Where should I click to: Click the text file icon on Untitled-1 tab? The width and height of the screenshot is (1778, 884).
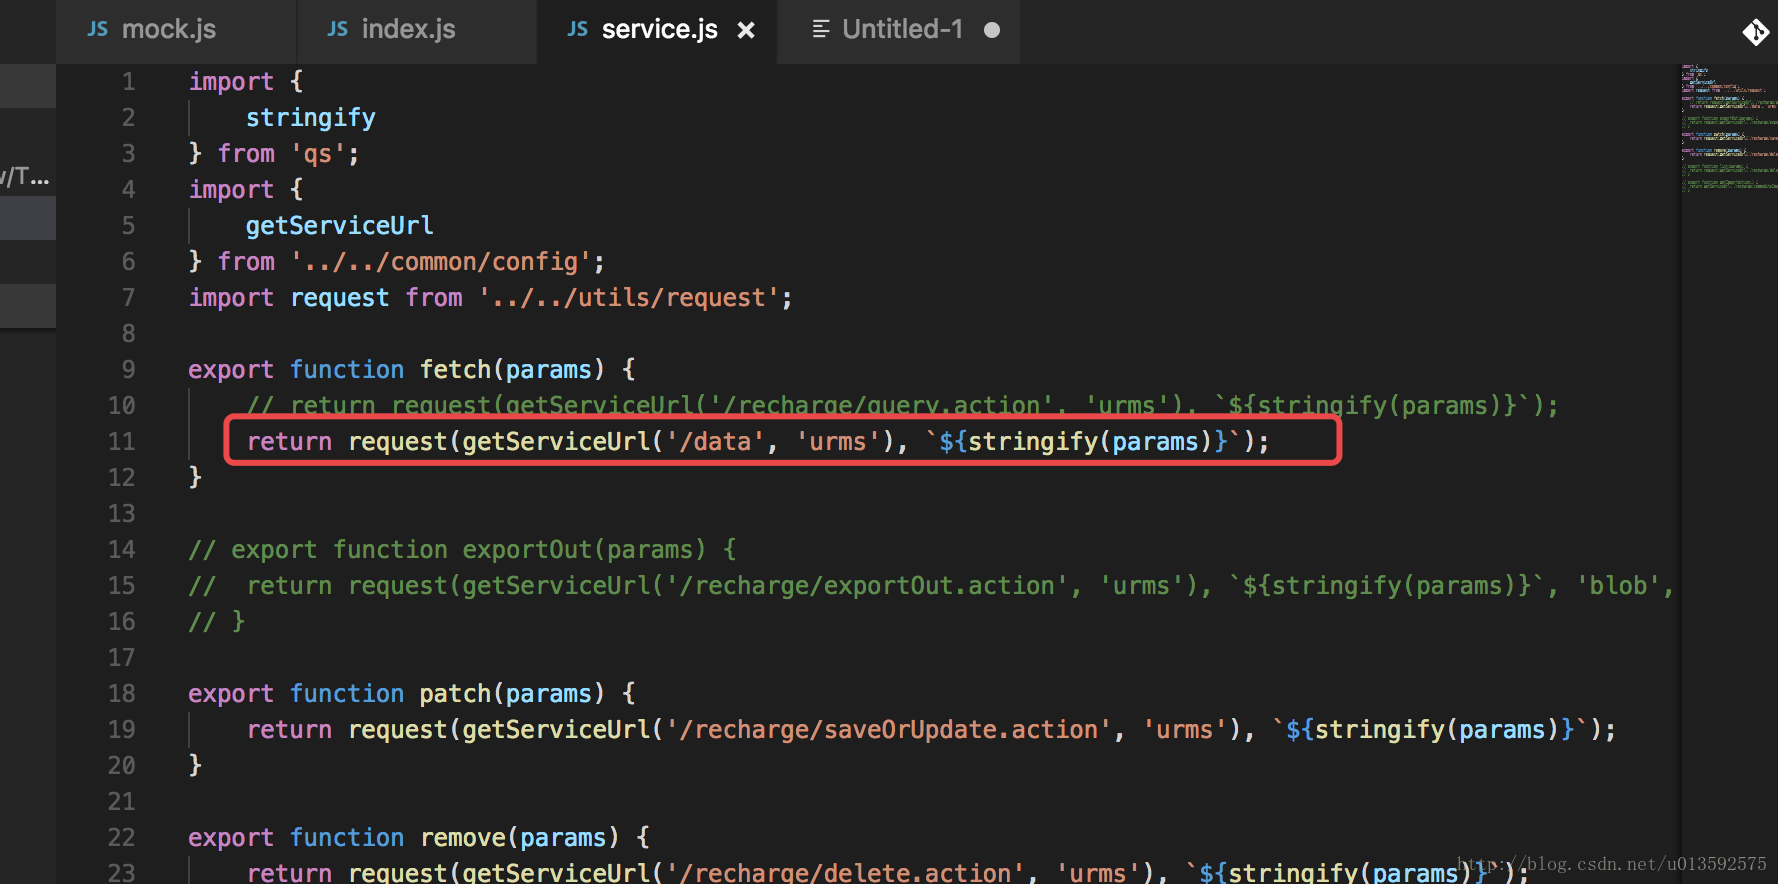pyautogui.click(x=821, y=29)
